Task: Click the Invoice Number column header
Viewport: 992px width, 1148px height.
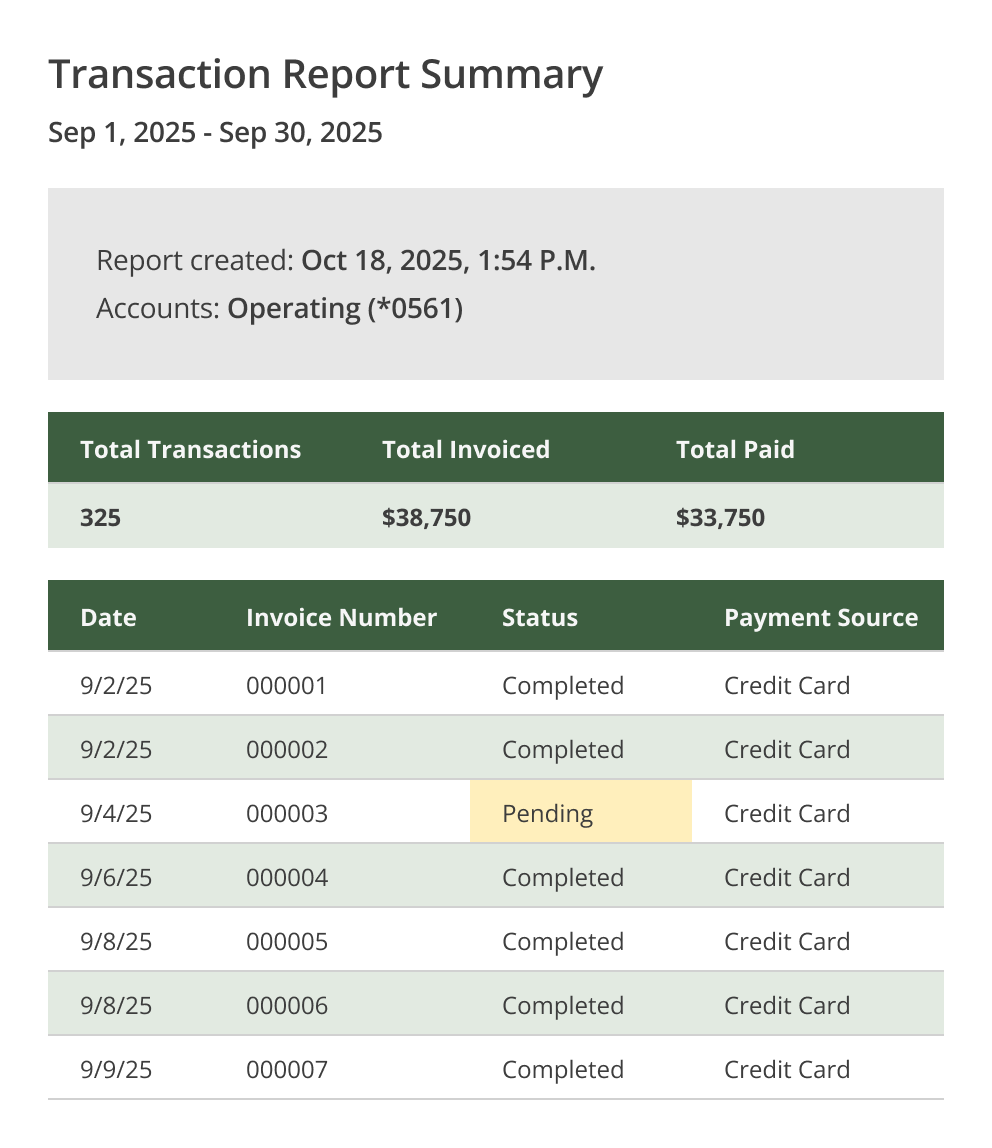Action: pyautogui.click(x=341, y=617)
